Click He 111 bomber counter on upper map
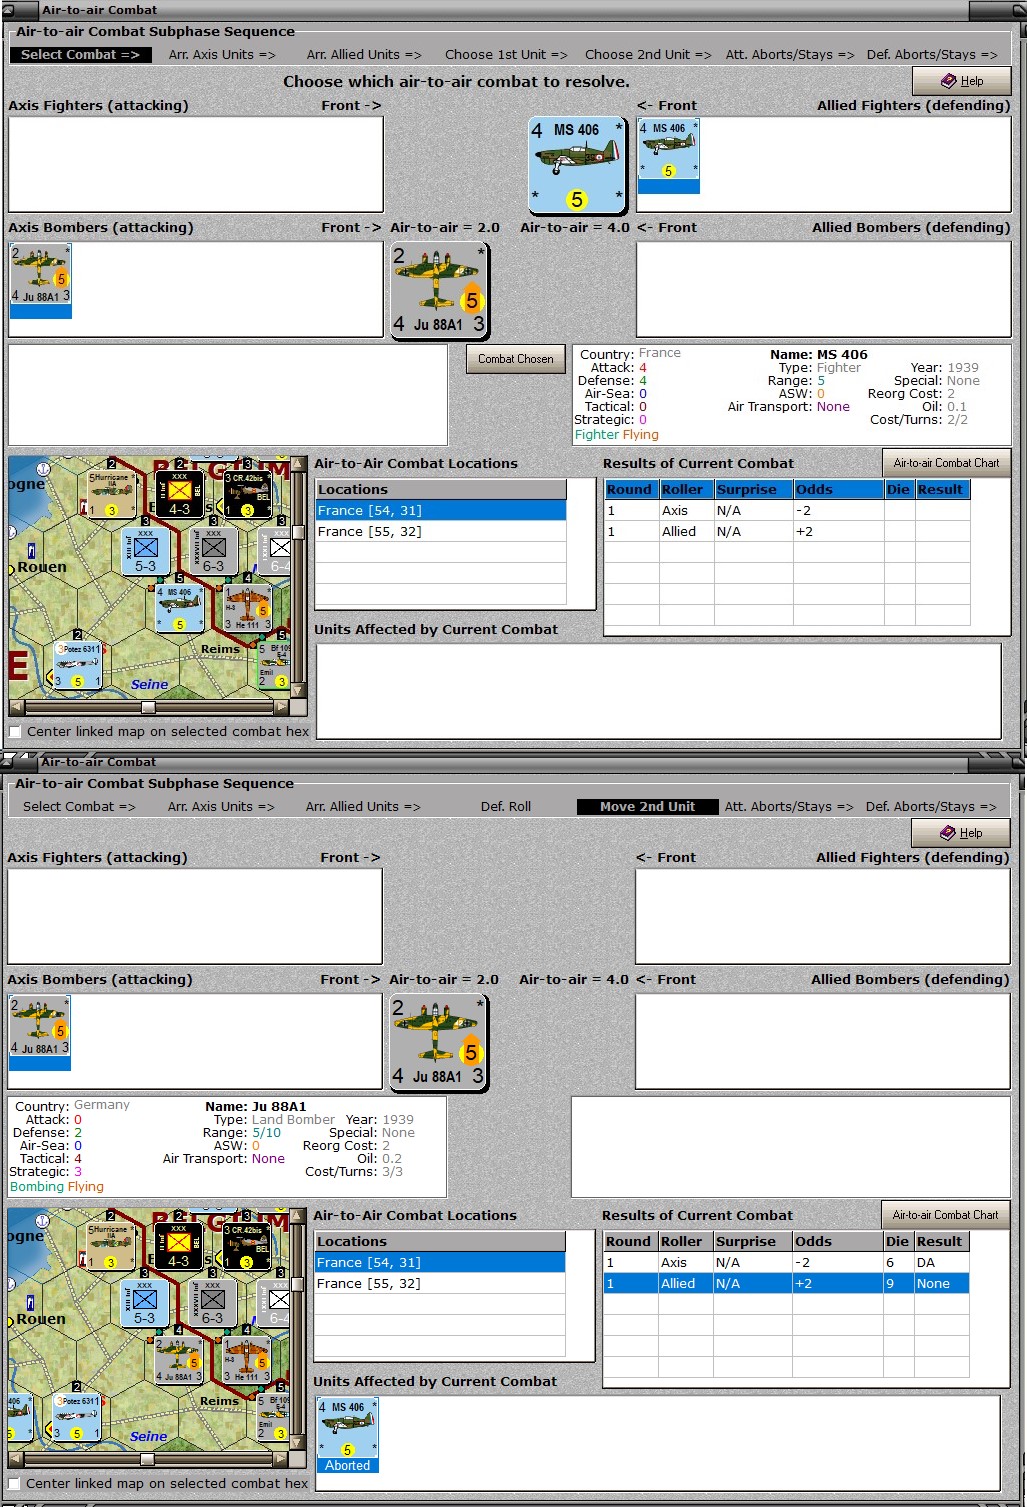The height and width of the screenshot is (1507, 1027). click(247, 608)
